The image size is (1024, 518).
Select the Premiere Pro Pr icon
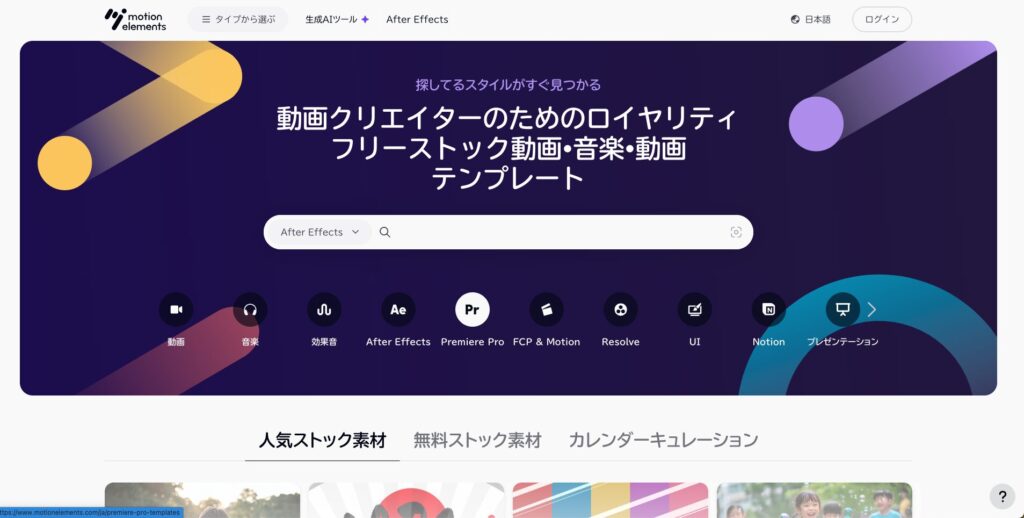472,310
